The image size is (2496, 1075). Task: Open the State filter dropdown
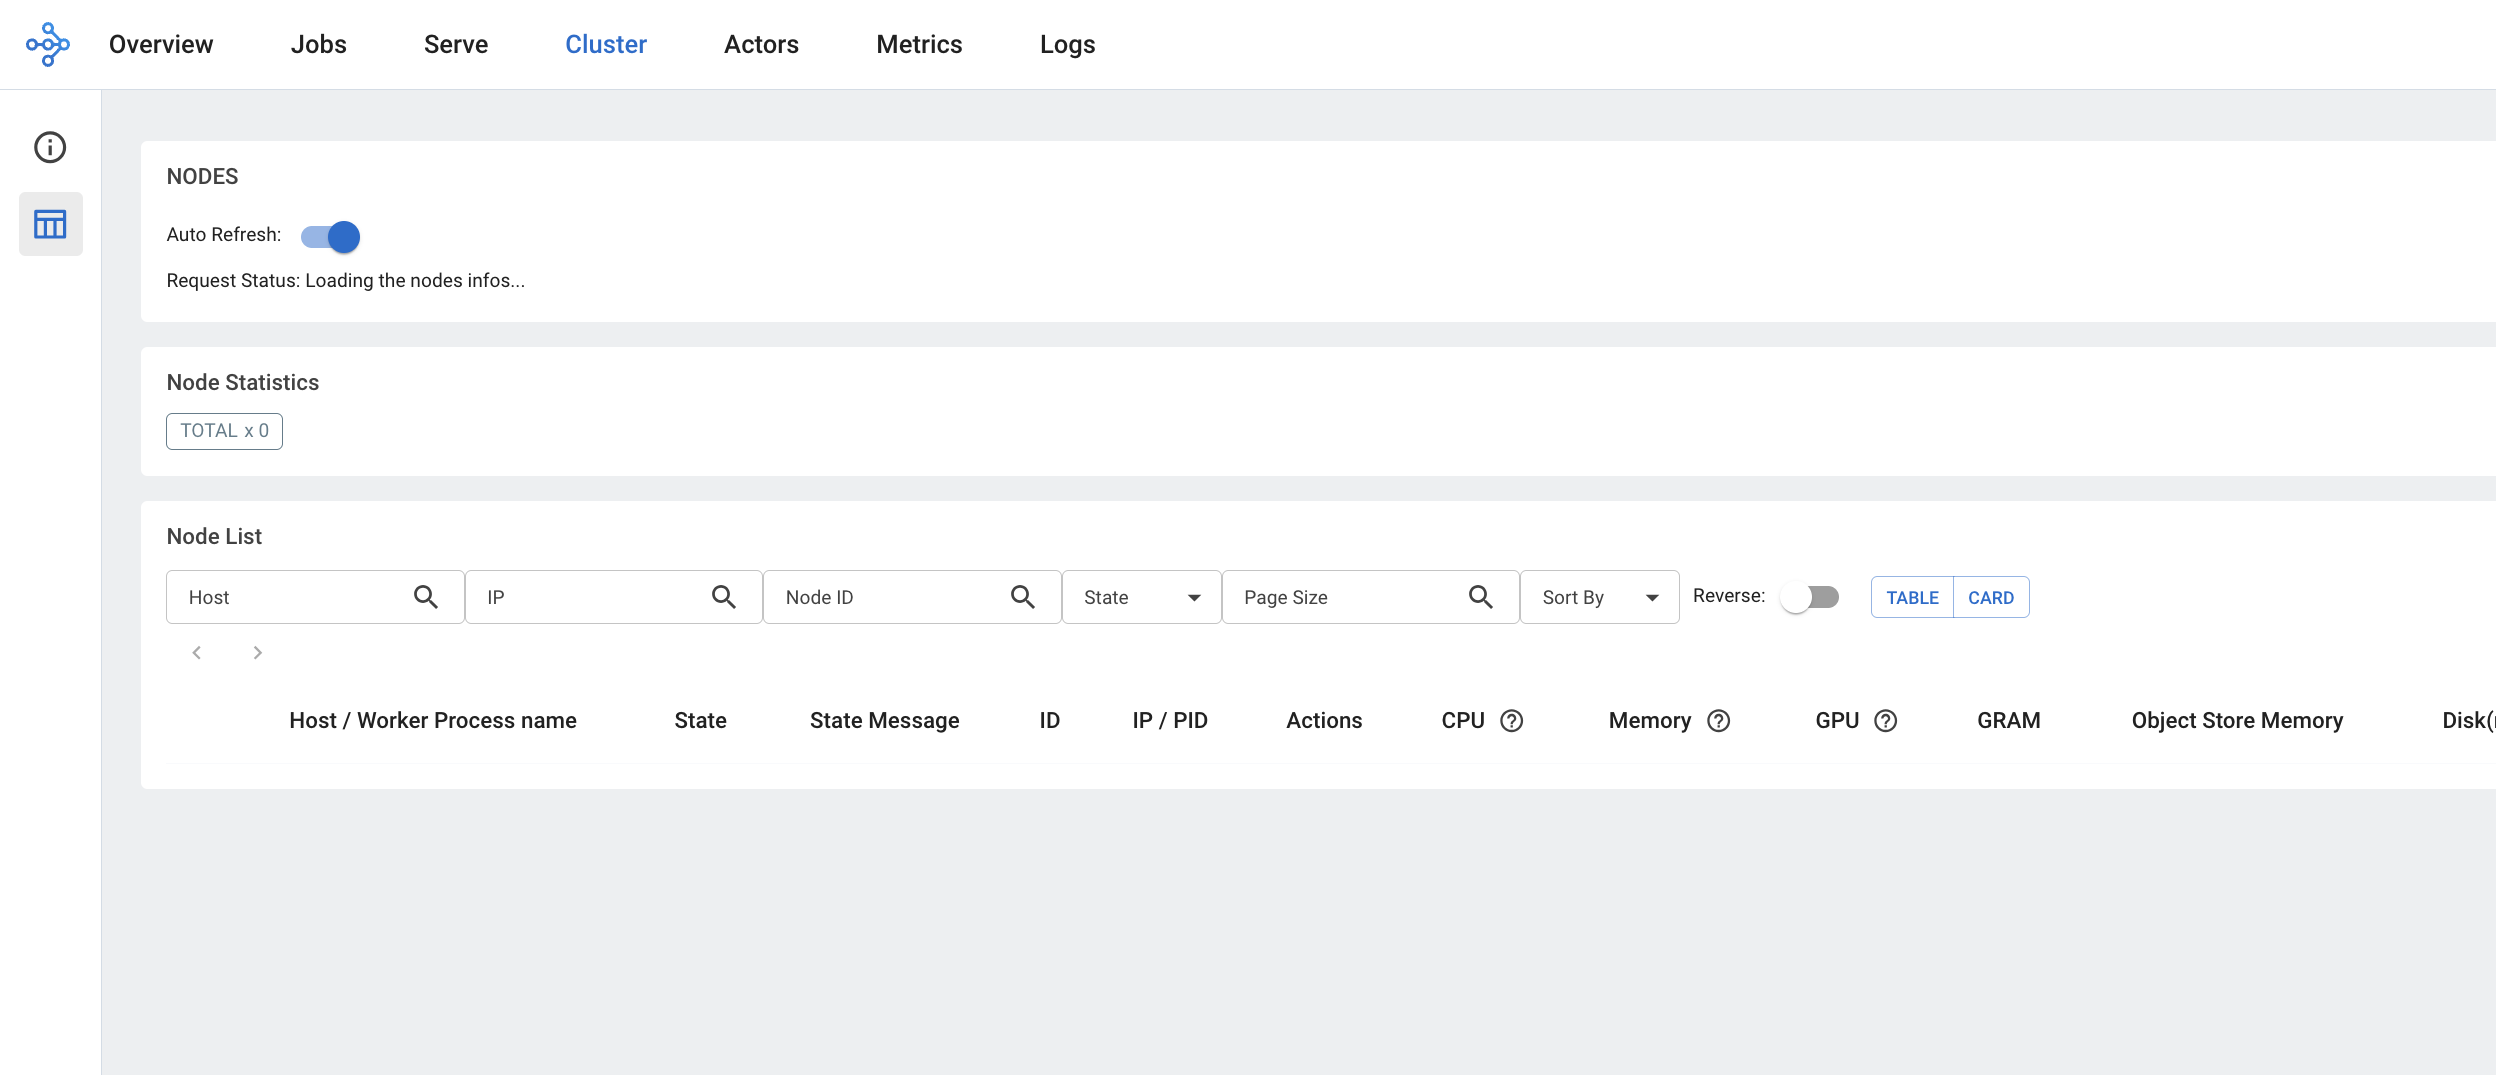pyautogui.click(x=1142, y=597)
